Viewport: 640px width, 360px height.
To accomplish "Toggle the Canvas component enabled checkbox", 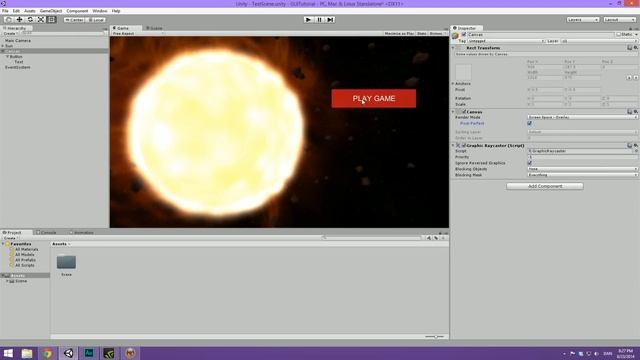I will [x=464, y=112].
